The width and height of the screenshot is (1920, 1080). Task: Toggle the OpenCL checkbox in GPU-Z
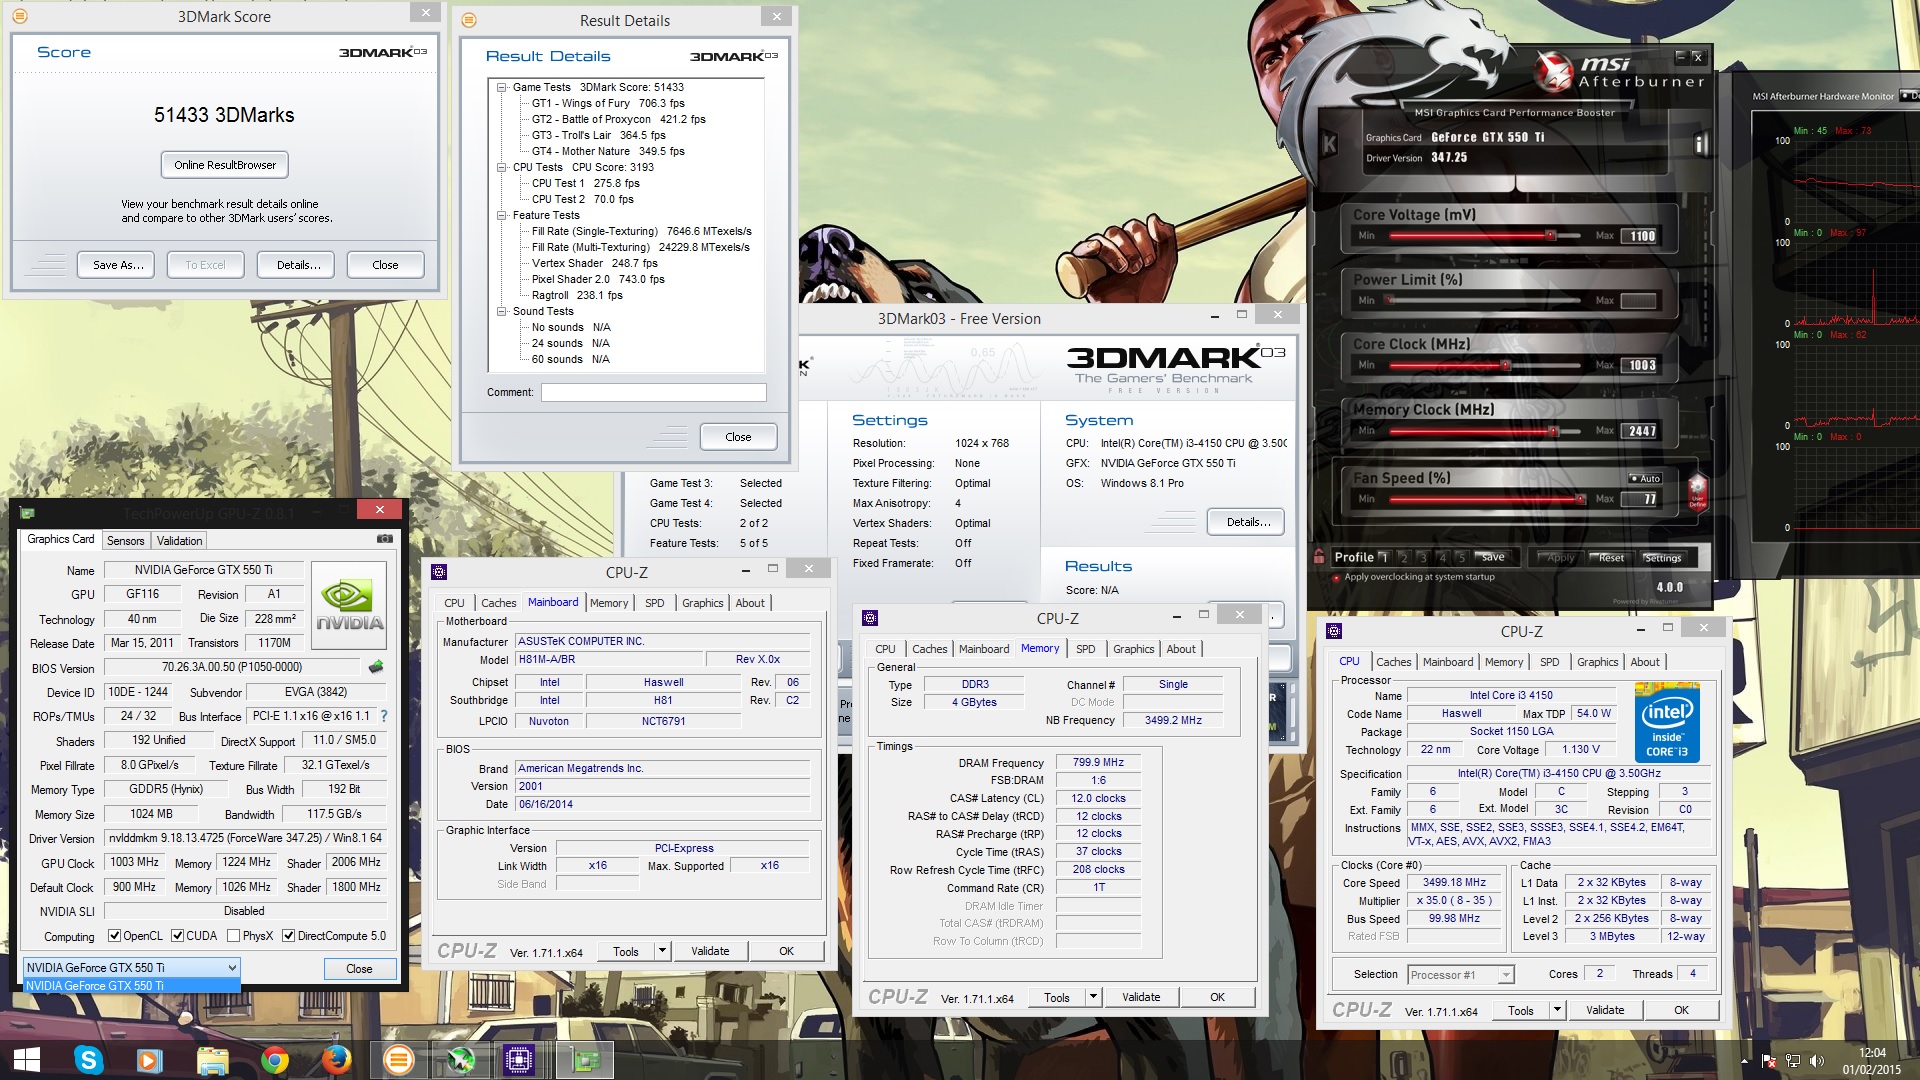(114, 936)
